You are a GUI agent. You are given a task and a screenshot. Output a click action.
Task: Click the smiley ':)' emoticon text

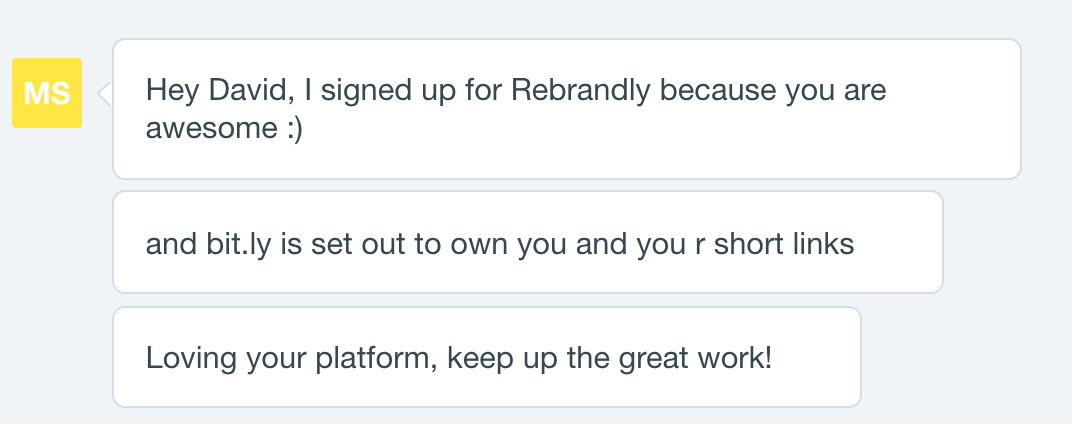point(293,129)
